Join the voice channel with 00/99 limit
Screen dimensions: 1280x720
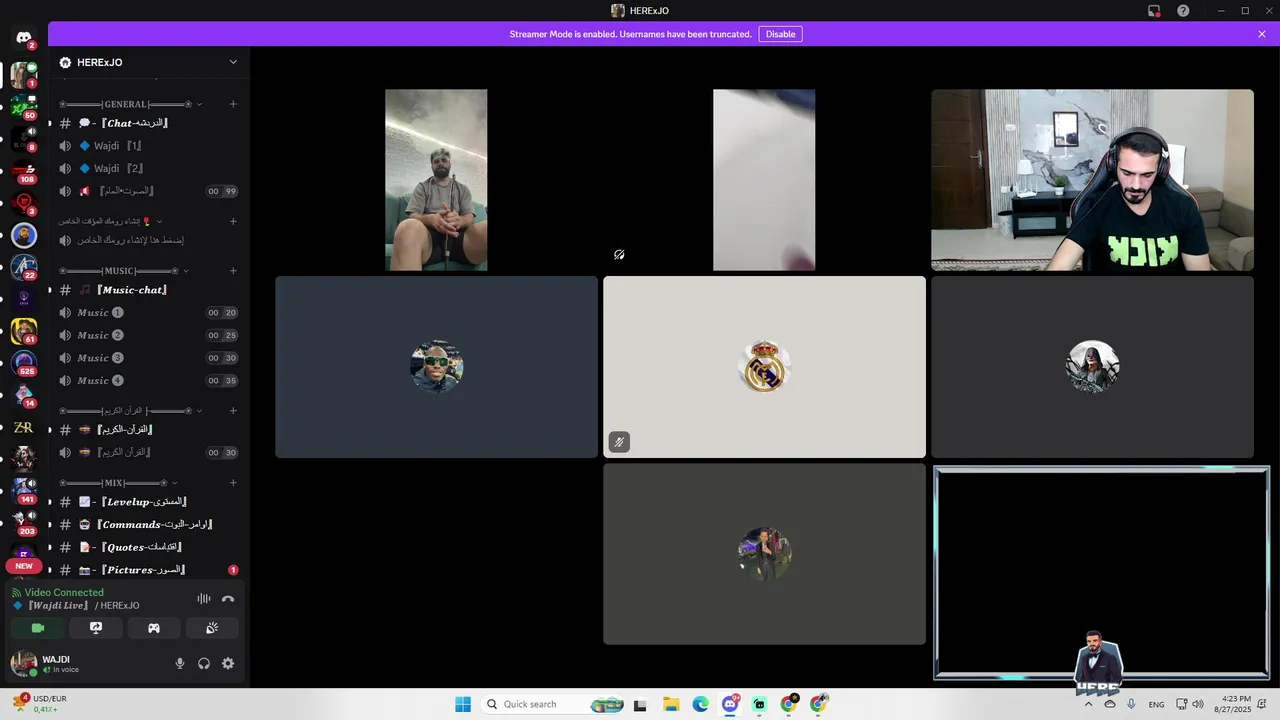149,191
